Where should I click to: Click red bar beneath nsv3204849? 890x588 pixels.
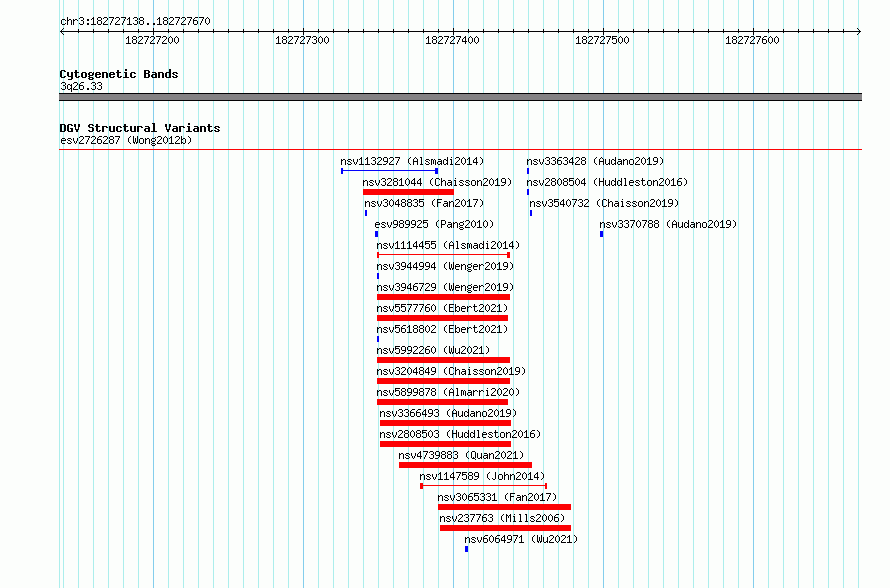tap(443, 381)
